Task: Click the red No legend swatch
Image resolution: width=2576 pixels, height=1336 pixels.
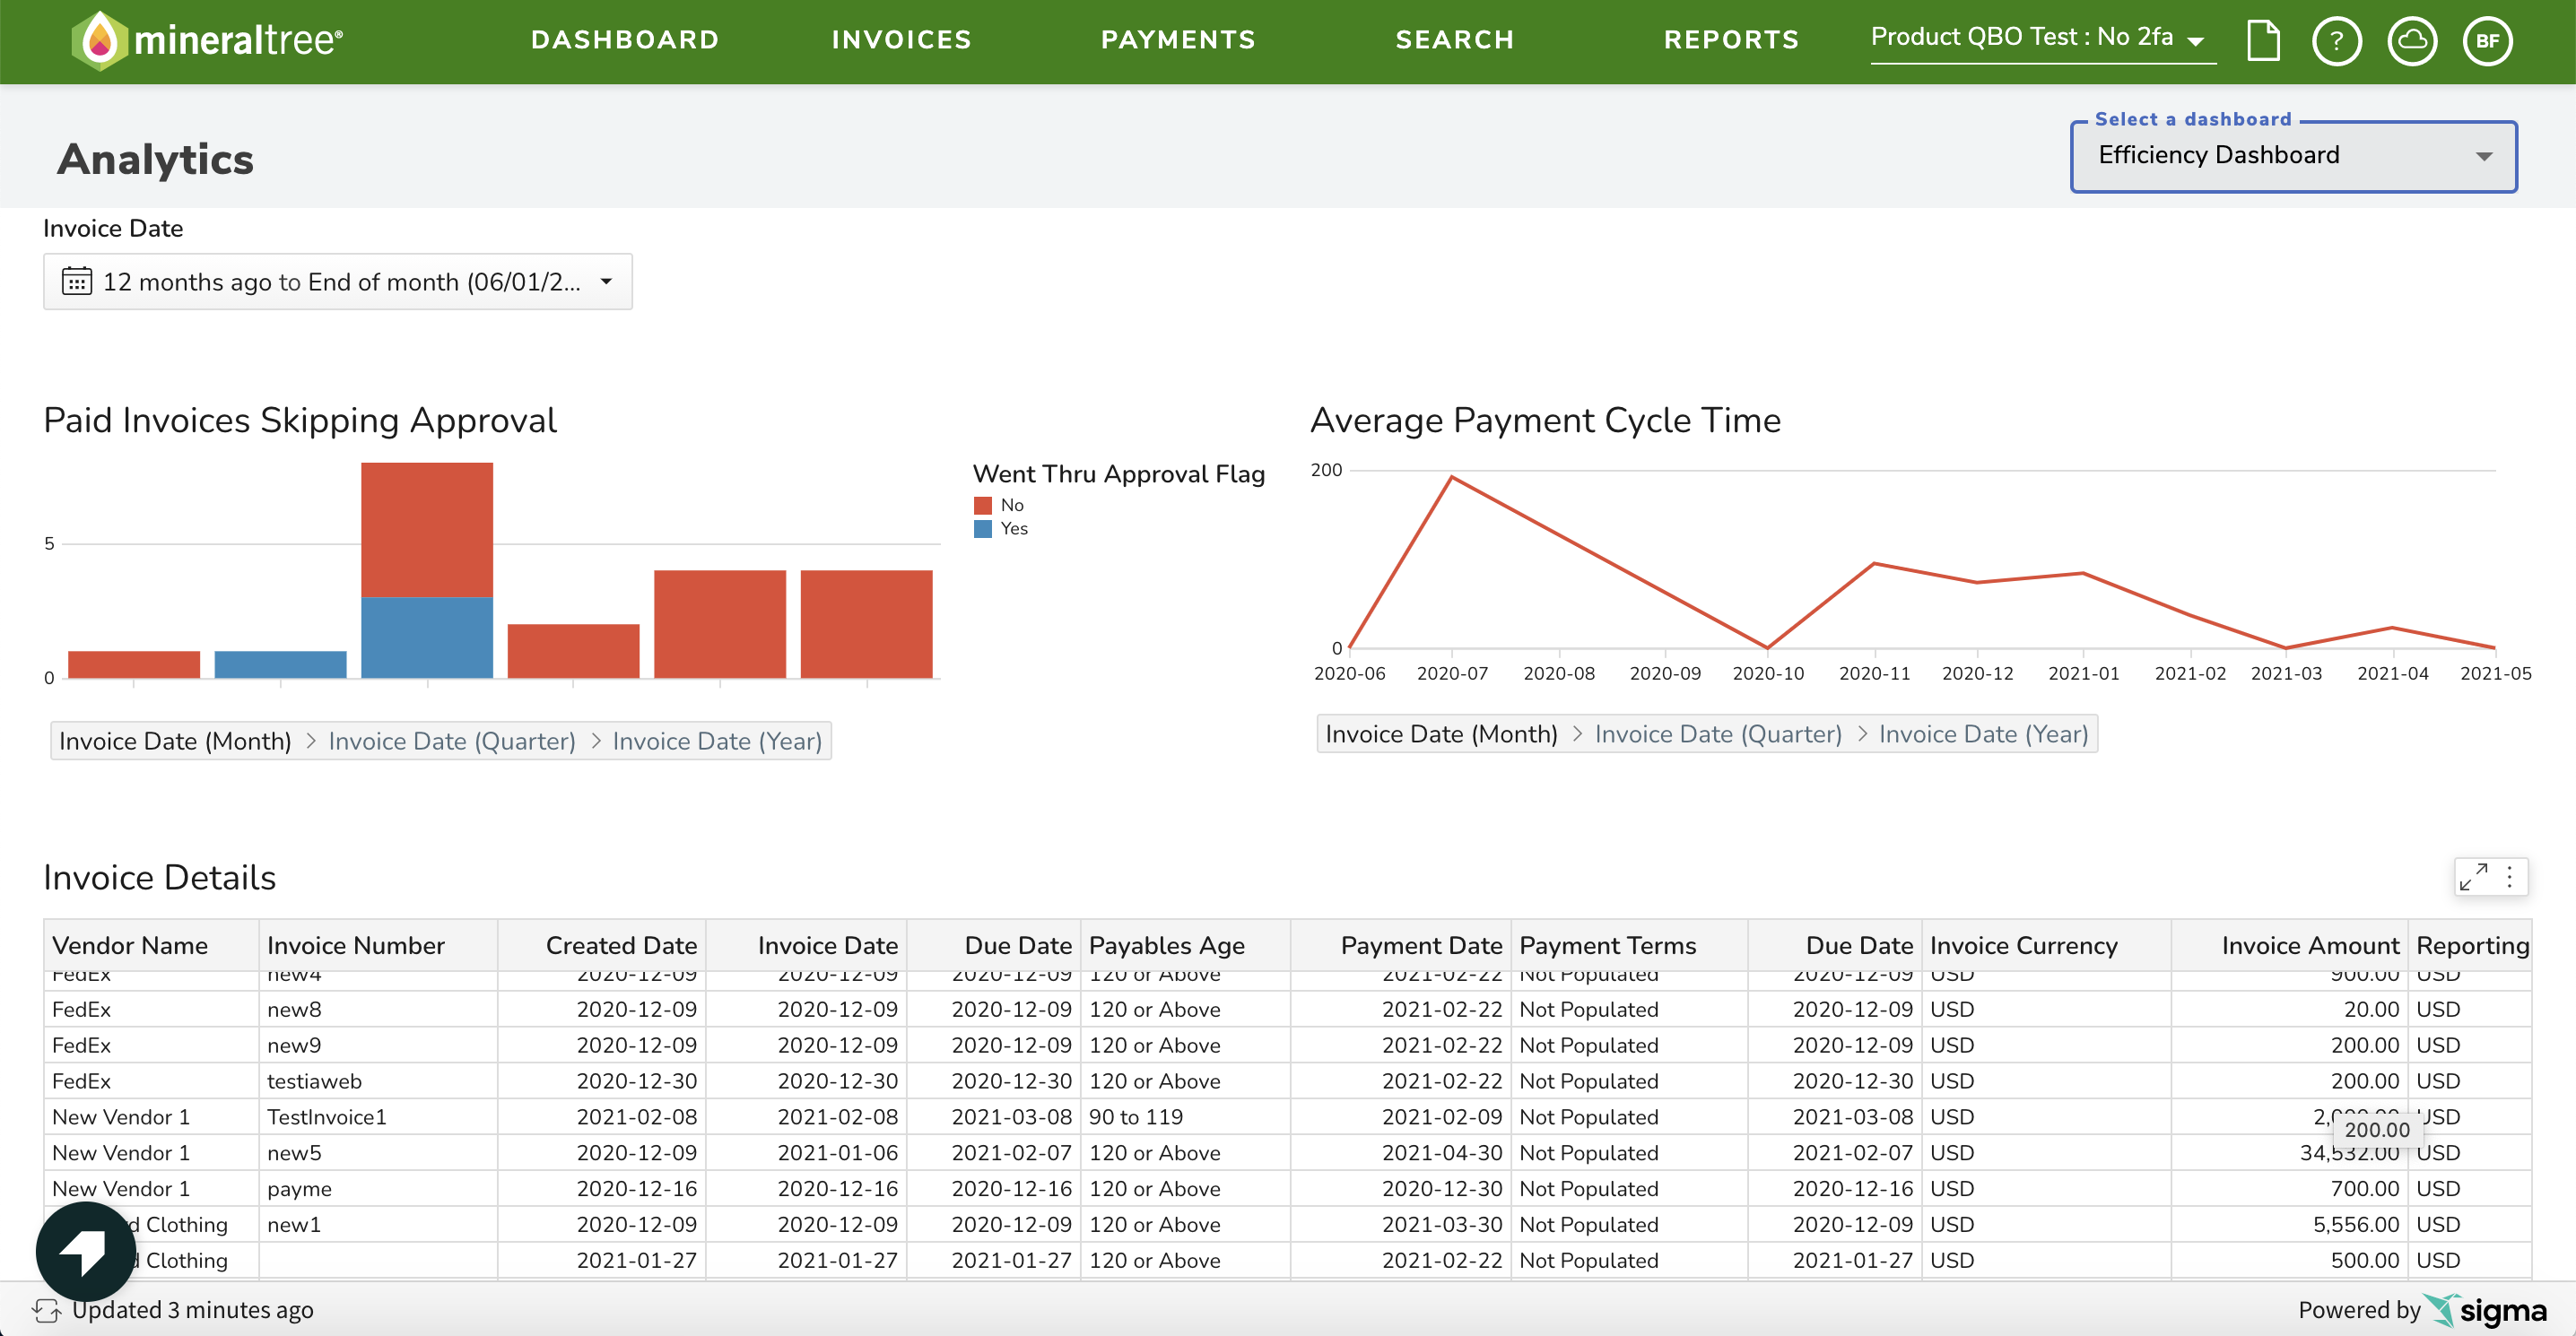Action: click(x=983, y=505)
